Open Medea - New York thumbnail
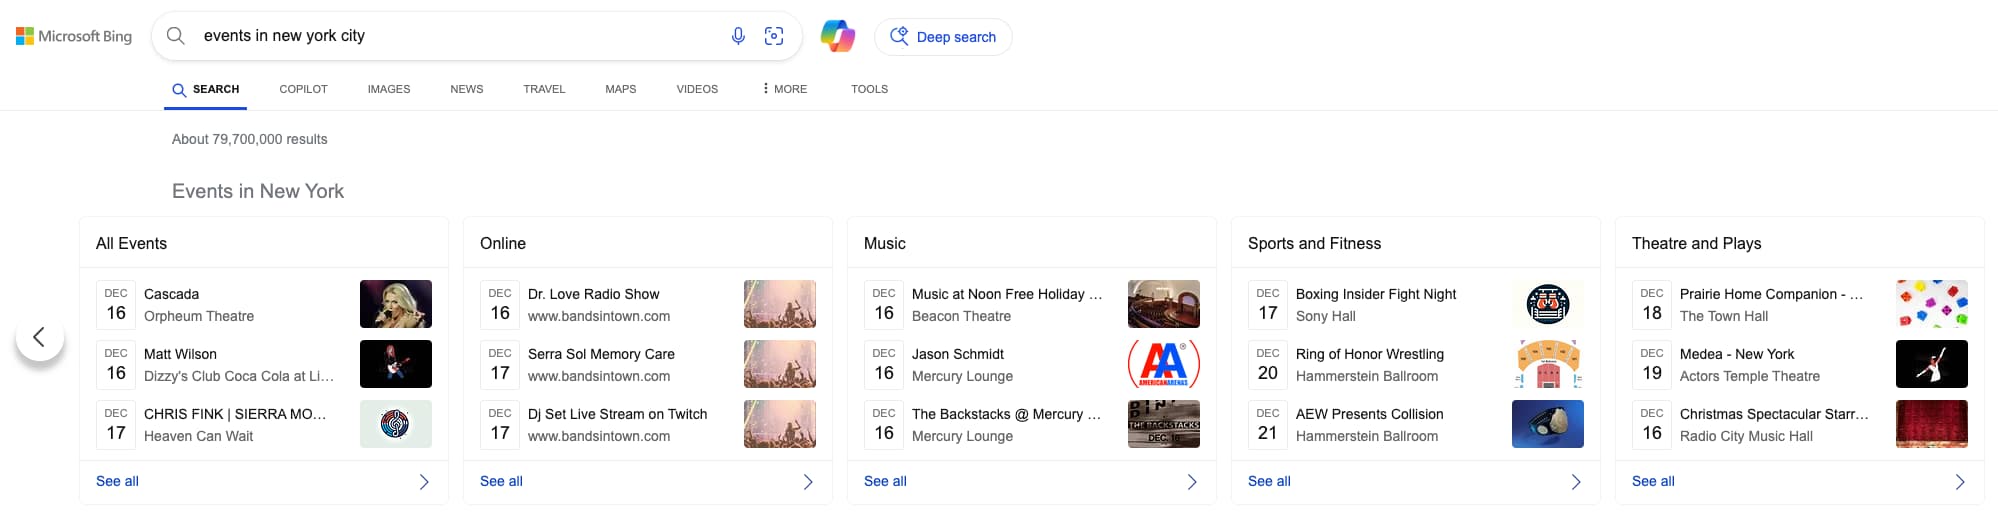 click(1932, 364)
